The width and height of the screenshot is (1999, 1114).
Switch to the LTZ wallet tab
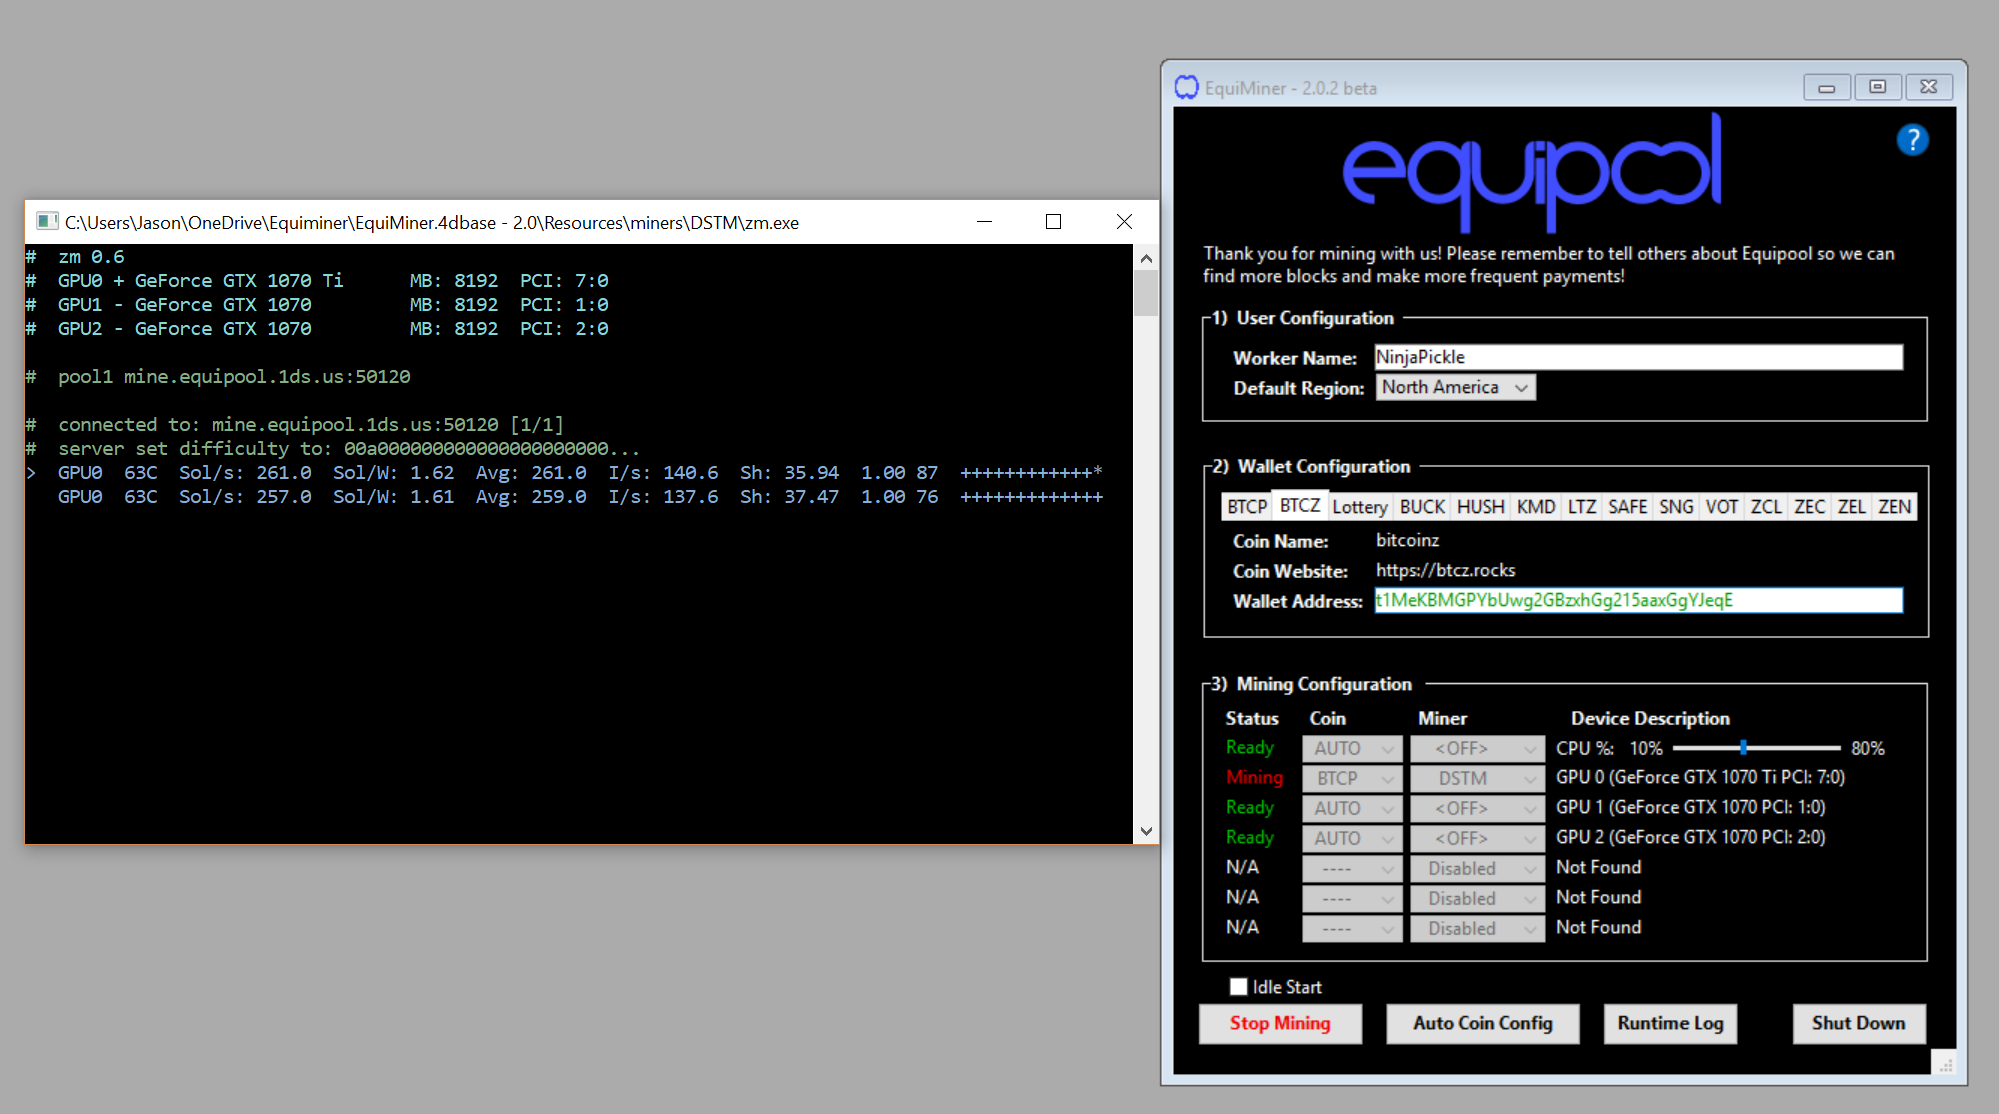[1582, 507]
